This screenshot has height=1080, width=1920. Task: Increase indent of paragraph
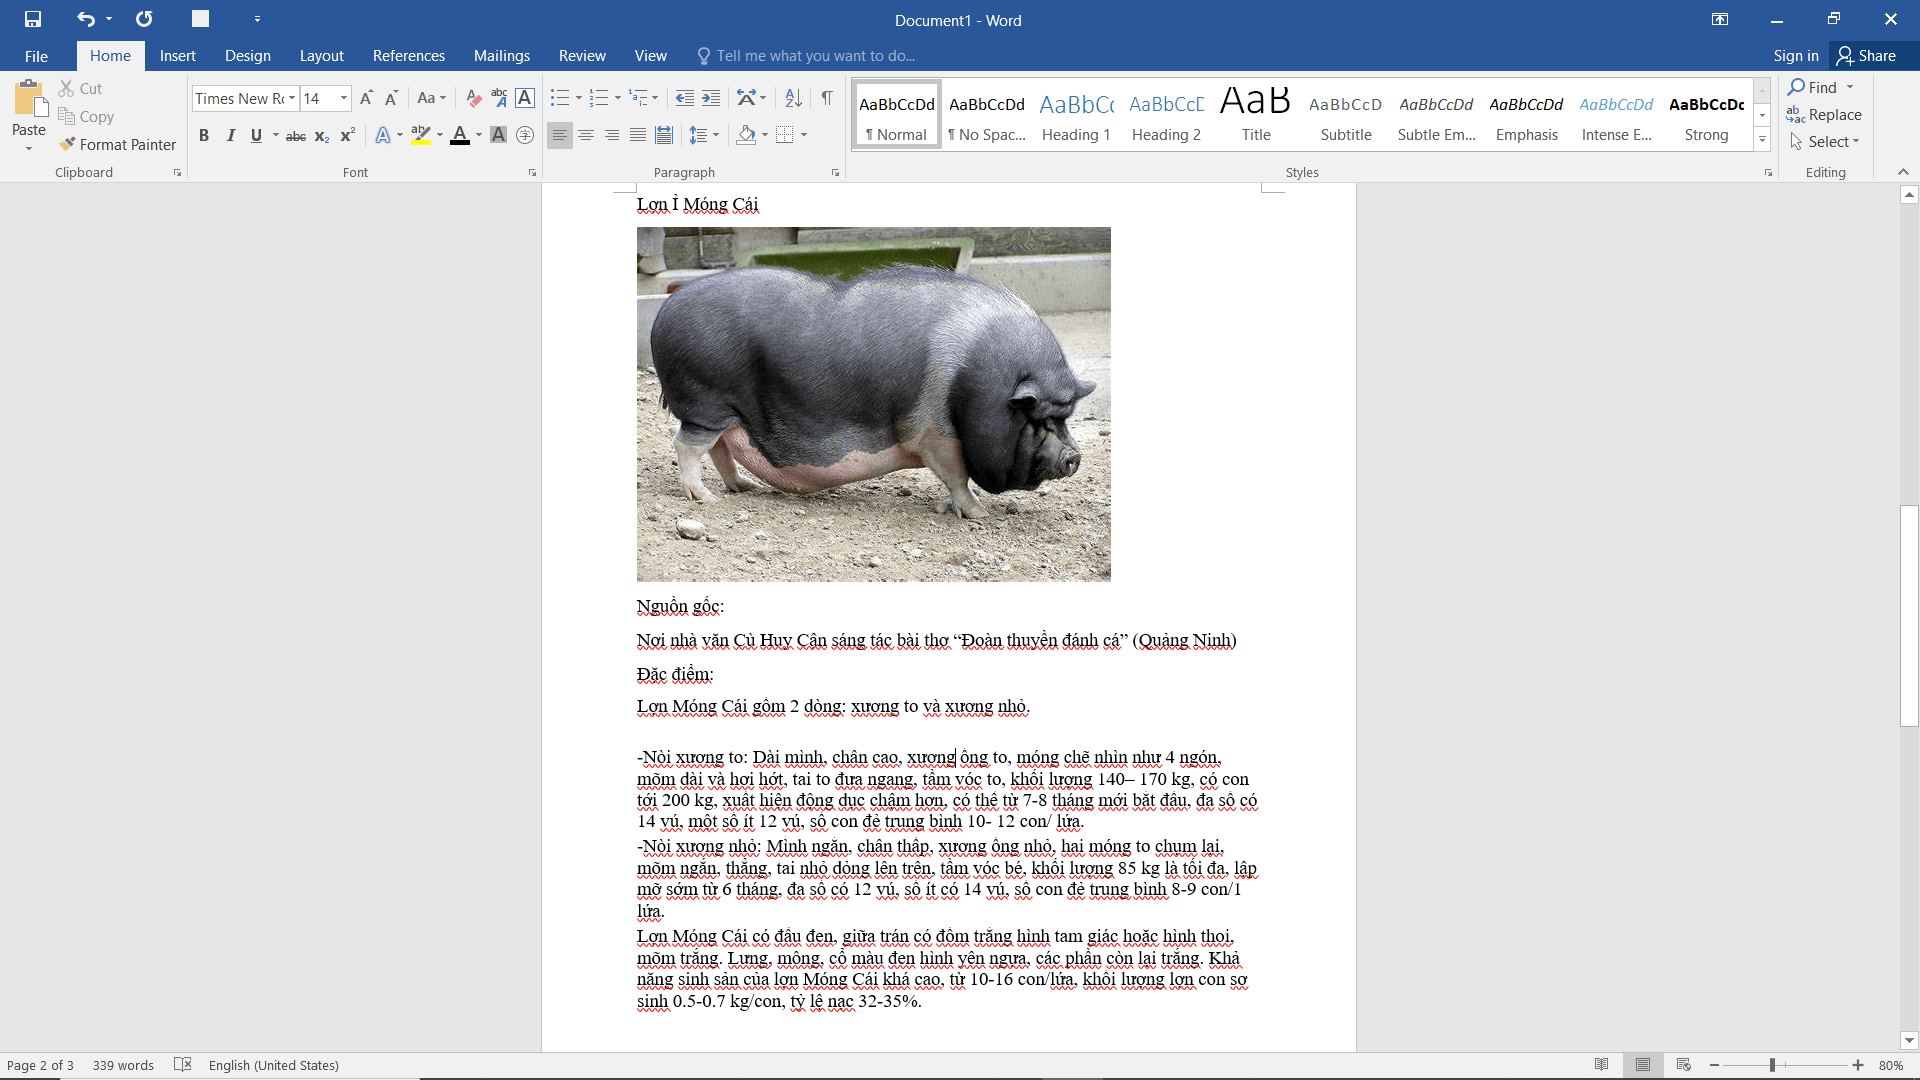711,98
